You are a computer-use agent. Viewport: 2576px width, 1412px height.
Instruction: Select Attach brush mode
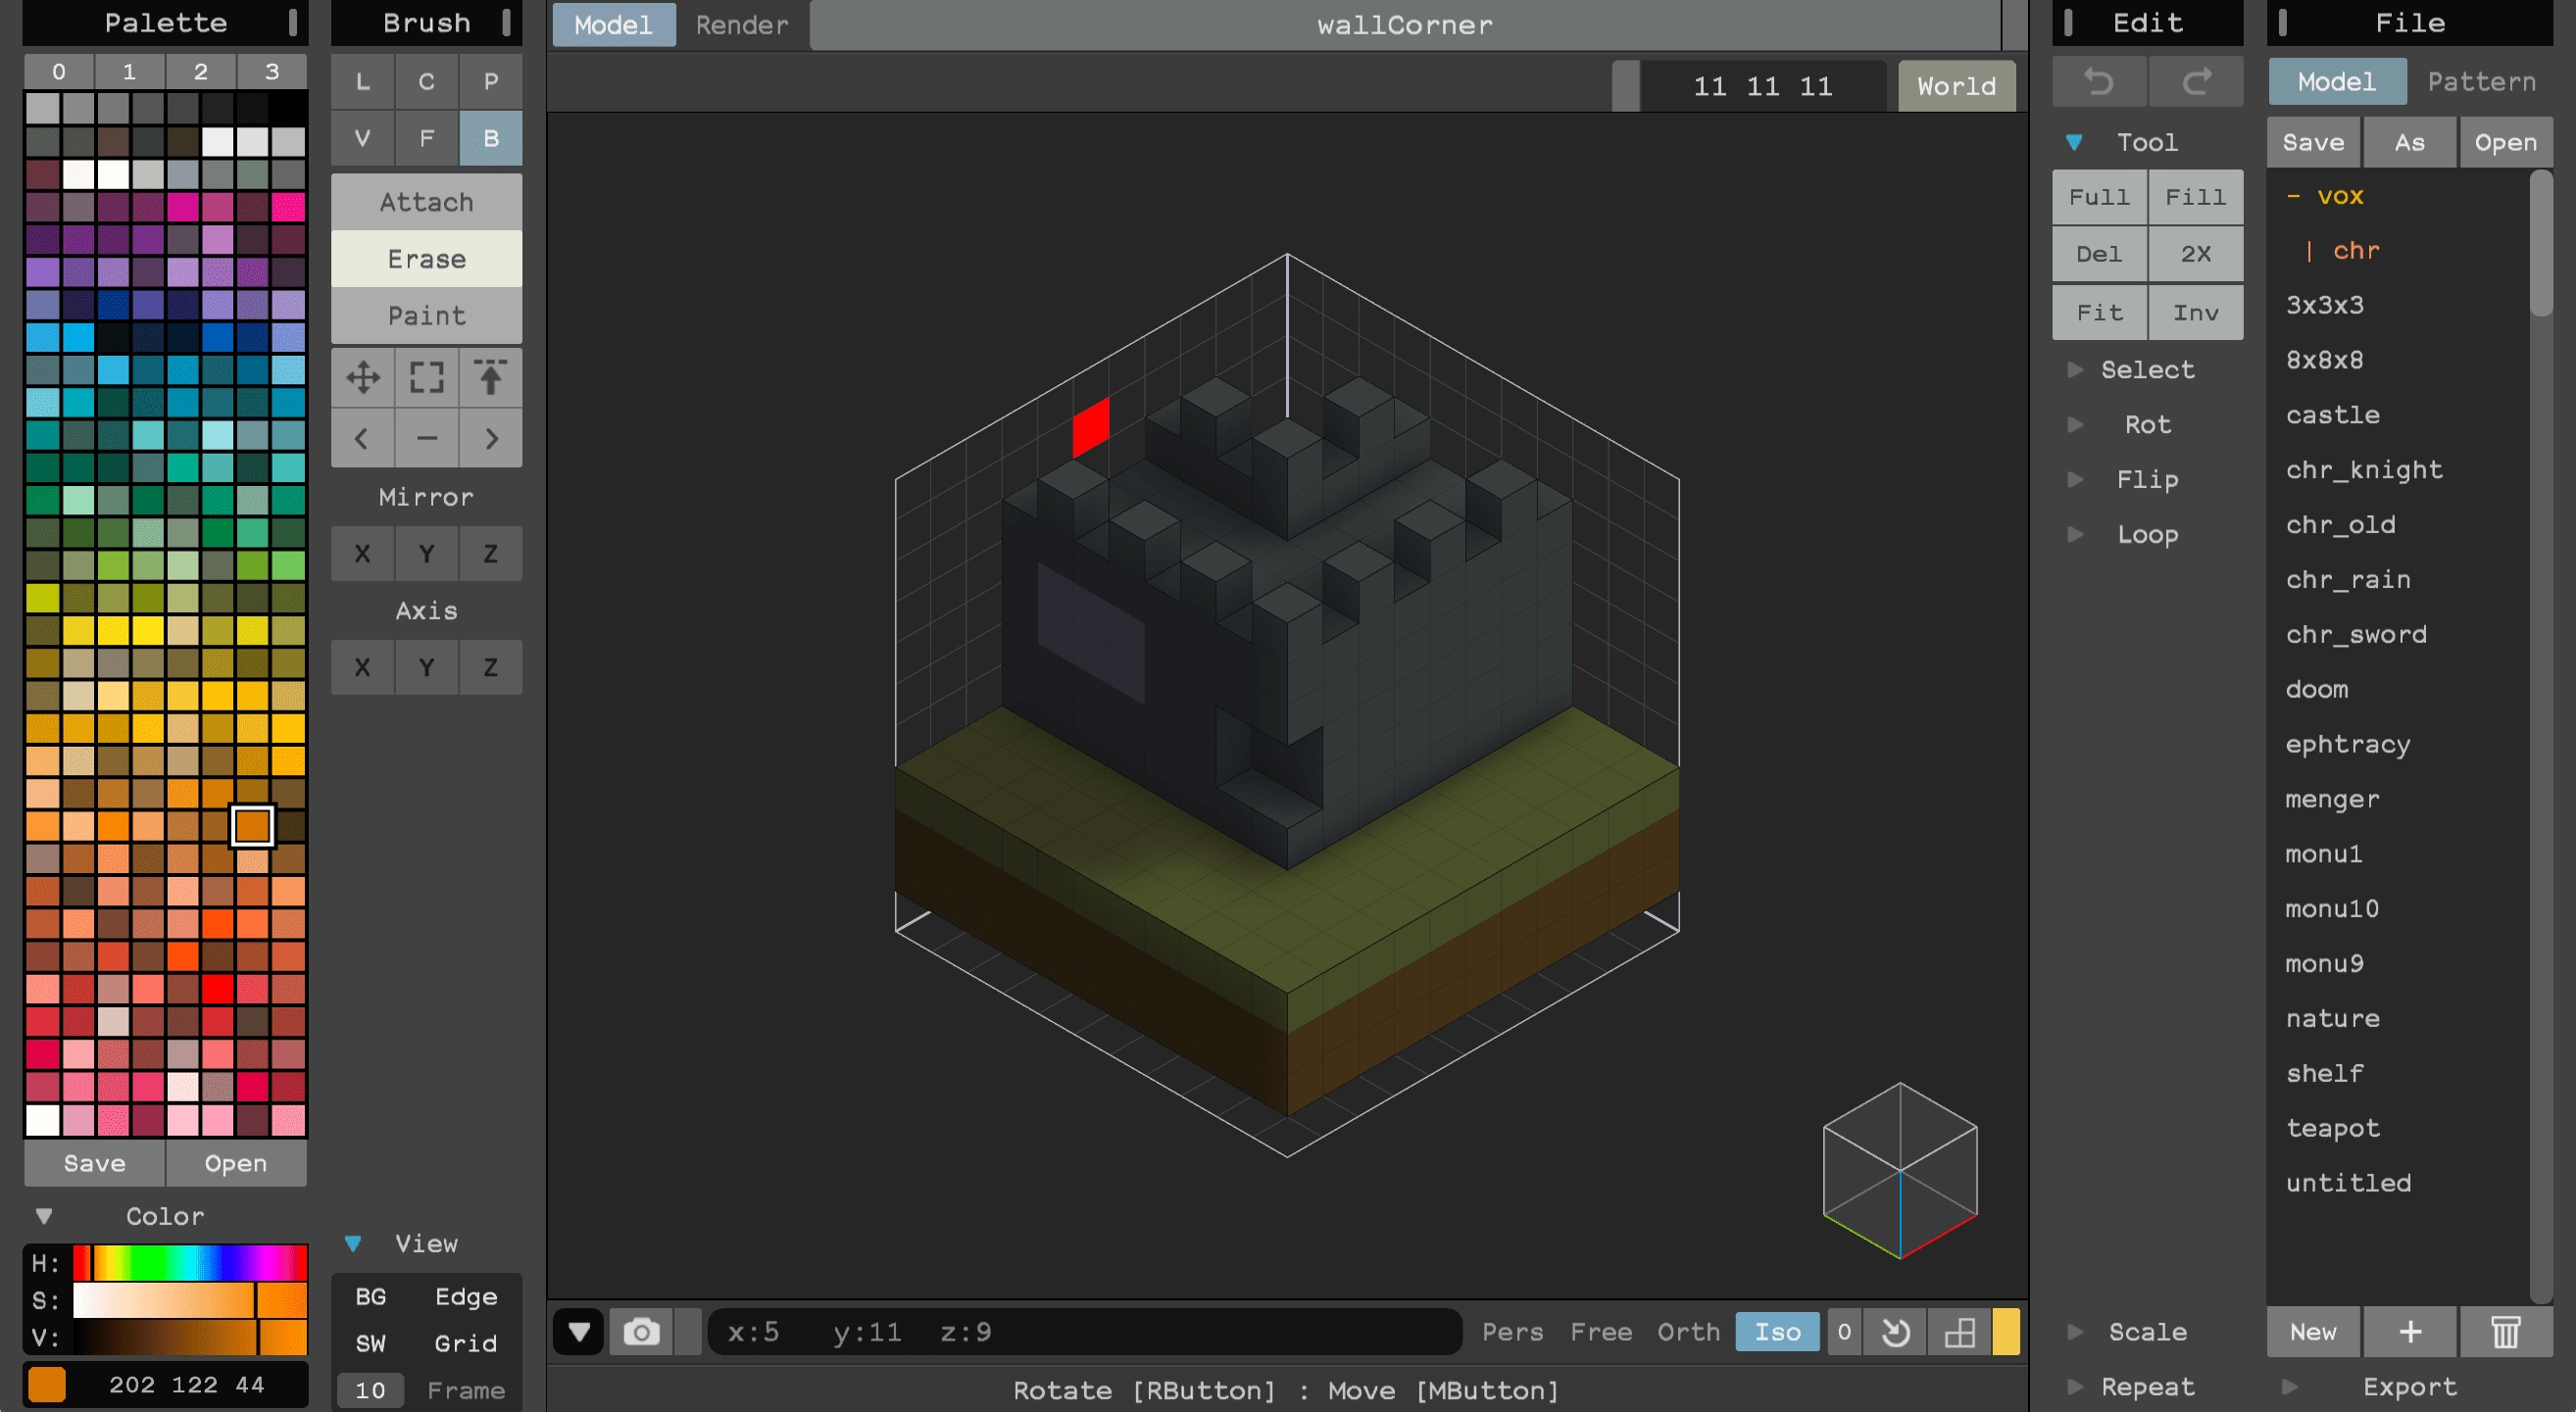(426, 202)
